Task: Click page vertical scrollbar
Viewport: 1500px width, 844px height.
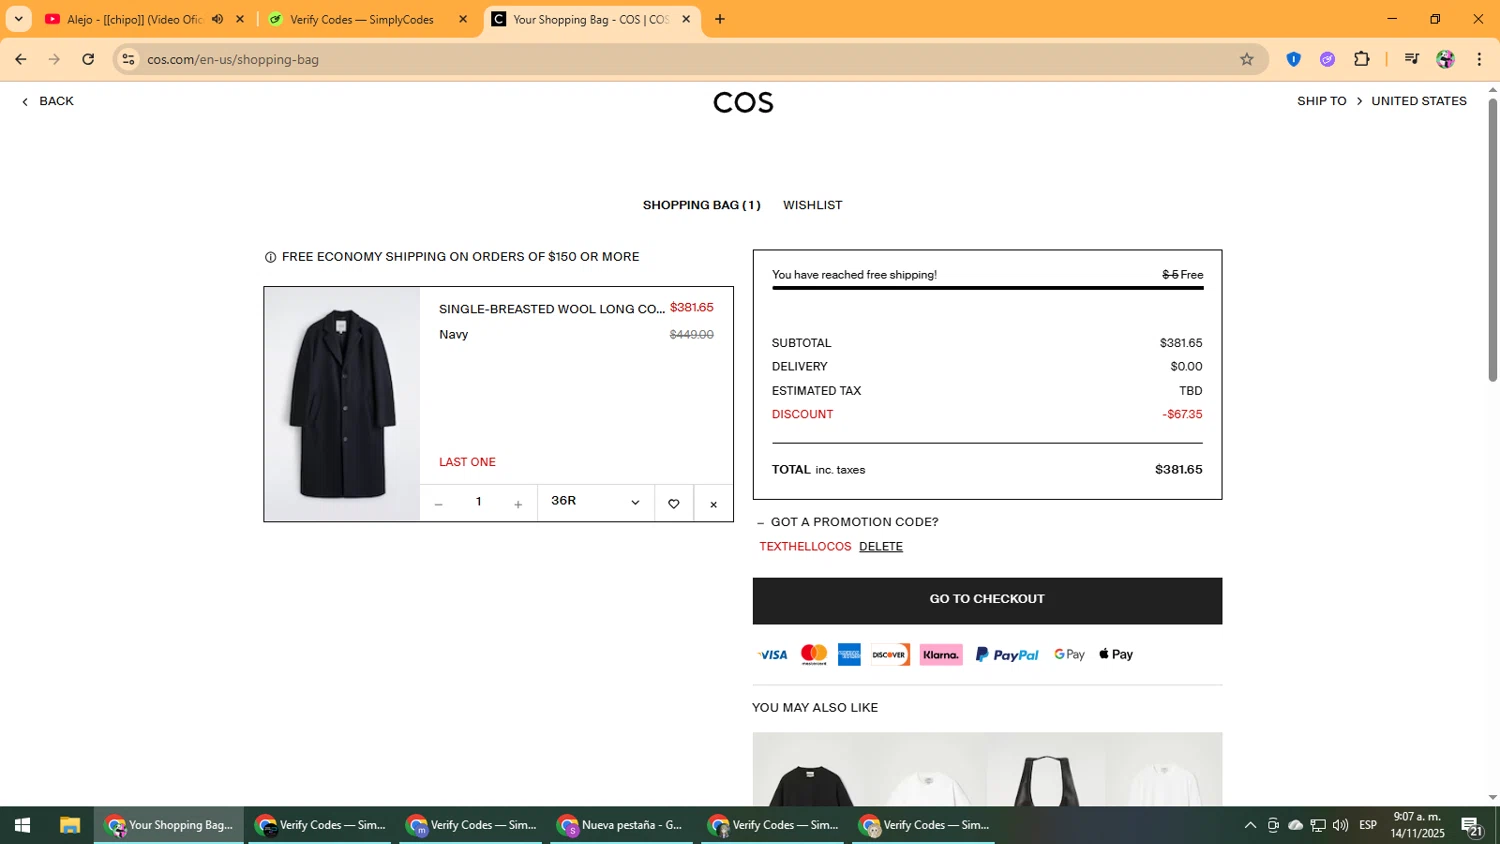Action: coord(1492,240)
